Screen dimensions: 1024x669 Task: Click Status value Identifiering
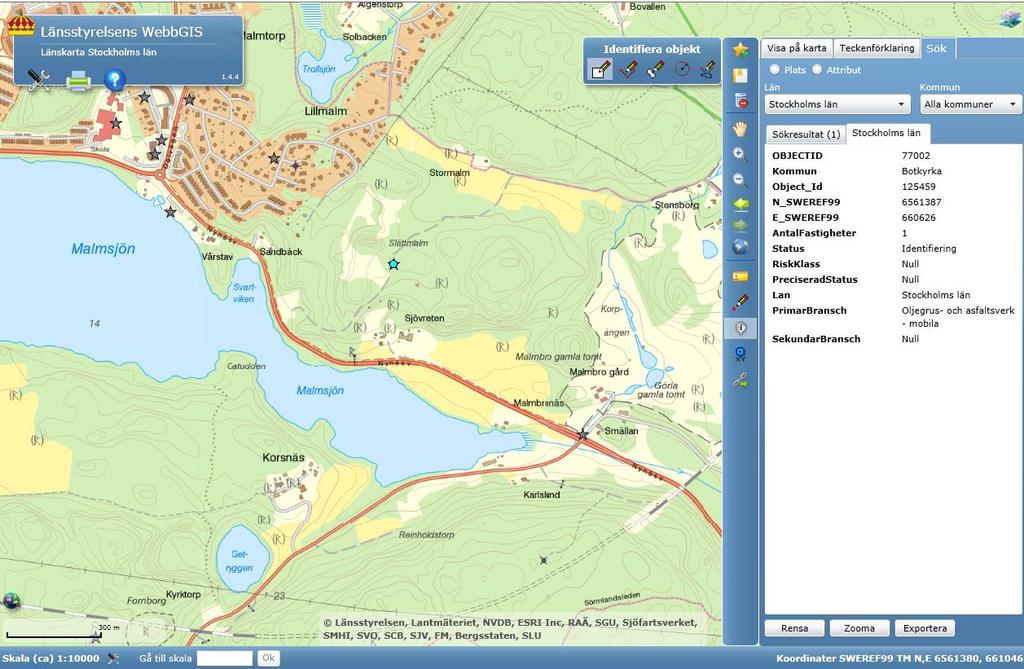click(x=929, y=248)
